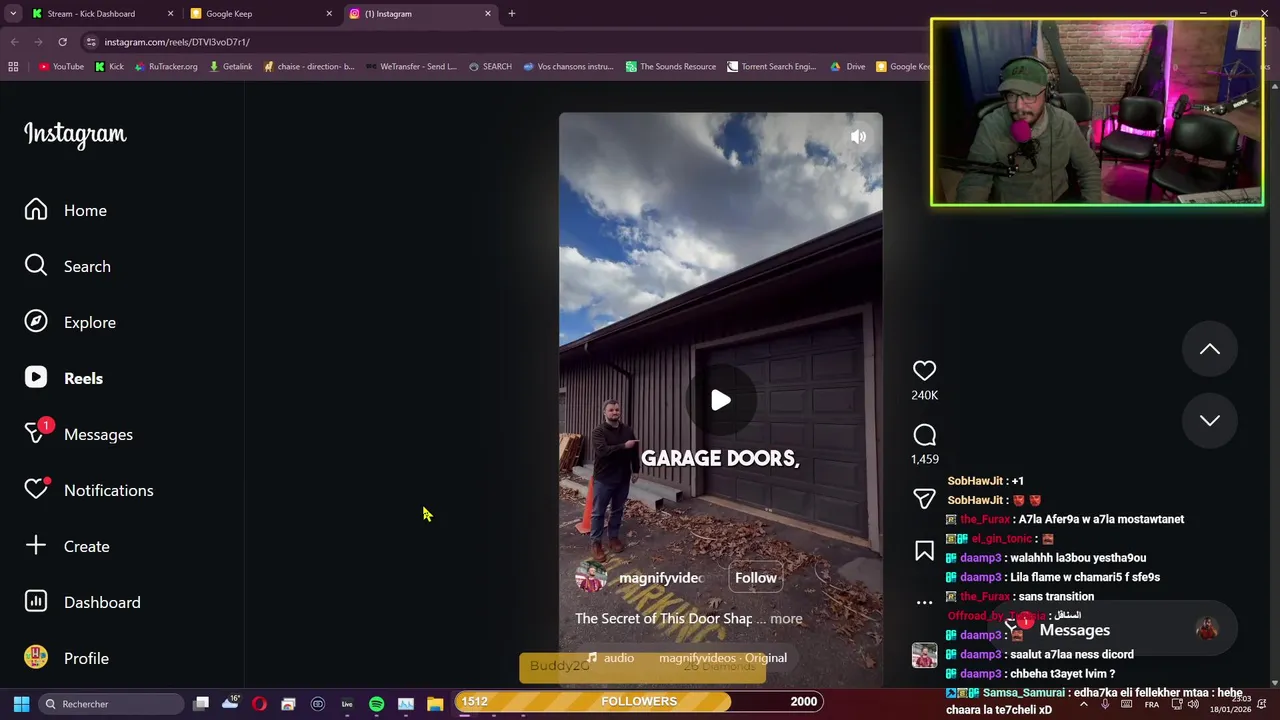
Task: Save the reel with the bookmark icon
Action: click(924, 551)
